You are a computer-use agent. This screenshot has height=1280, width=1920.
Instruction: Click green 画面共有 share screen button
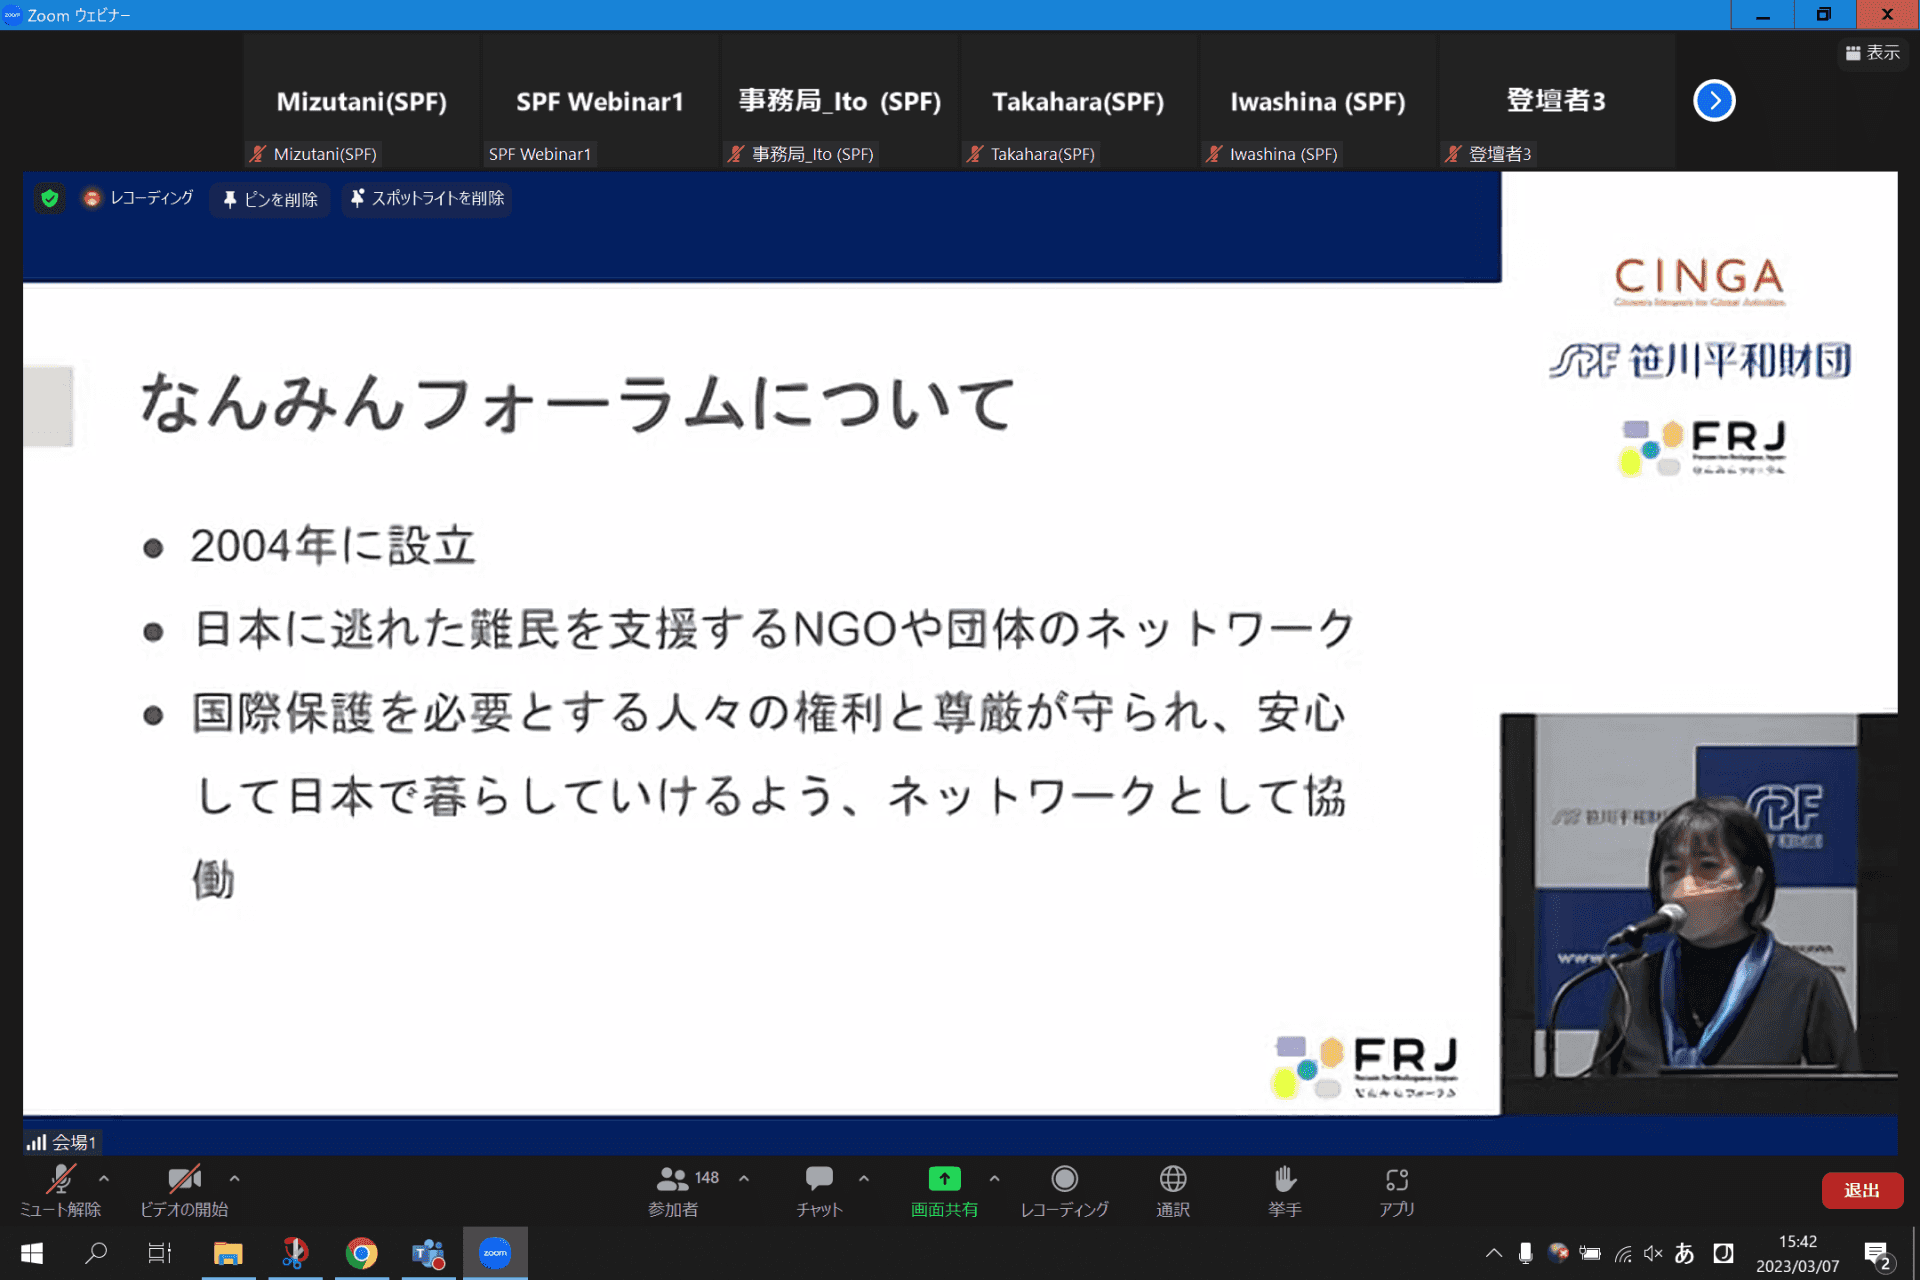click(x=944, y=1190)
